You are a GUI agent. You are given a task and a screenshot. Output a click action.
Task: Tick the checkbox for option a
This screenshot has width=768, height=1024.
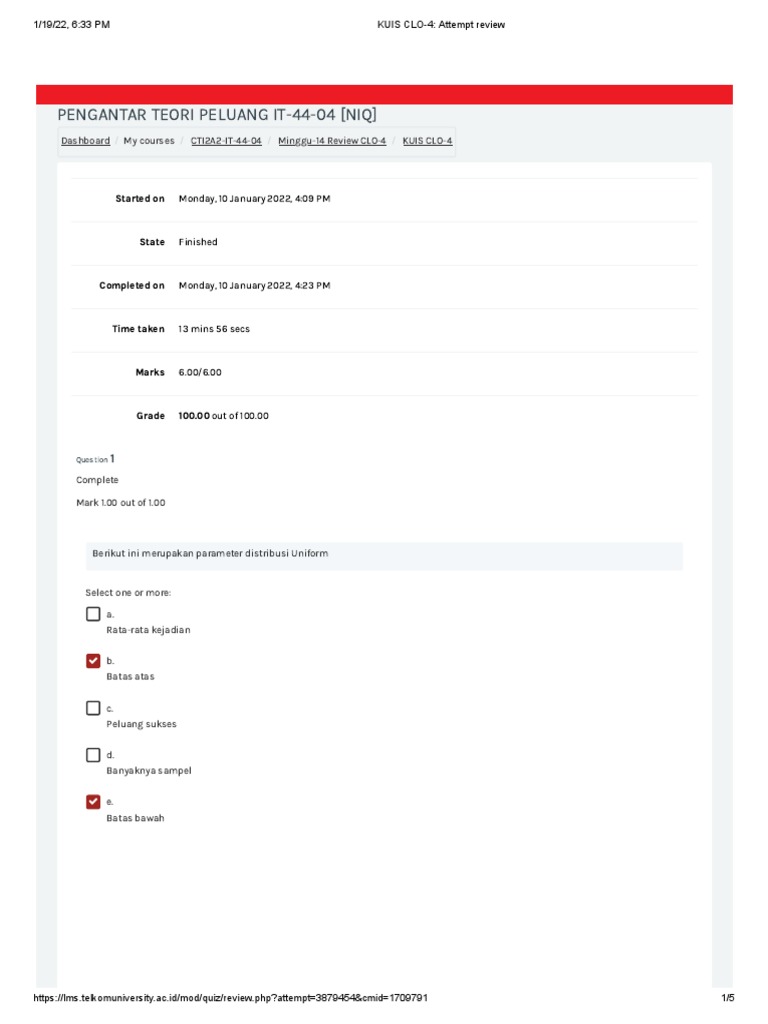click(93, 614)
